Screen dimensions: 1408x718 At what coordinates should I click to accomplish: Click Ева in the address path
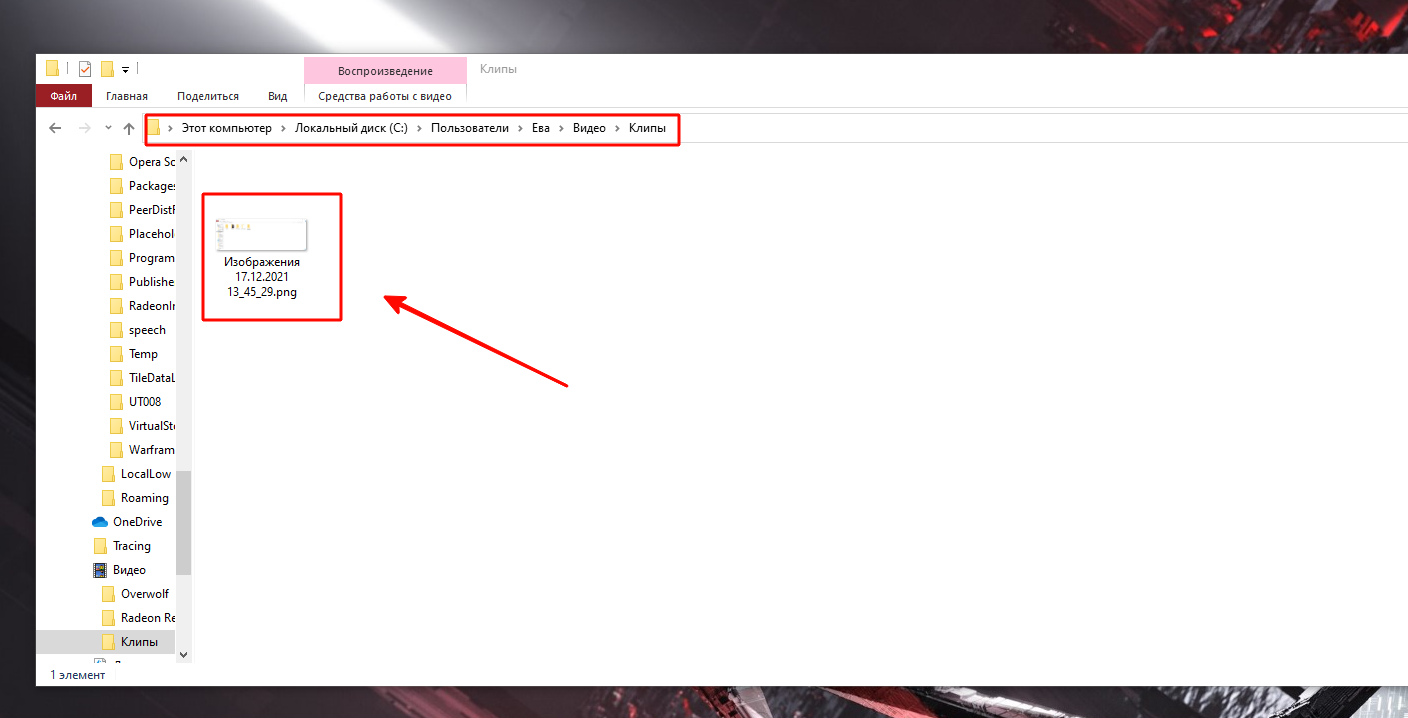point(541,128)
